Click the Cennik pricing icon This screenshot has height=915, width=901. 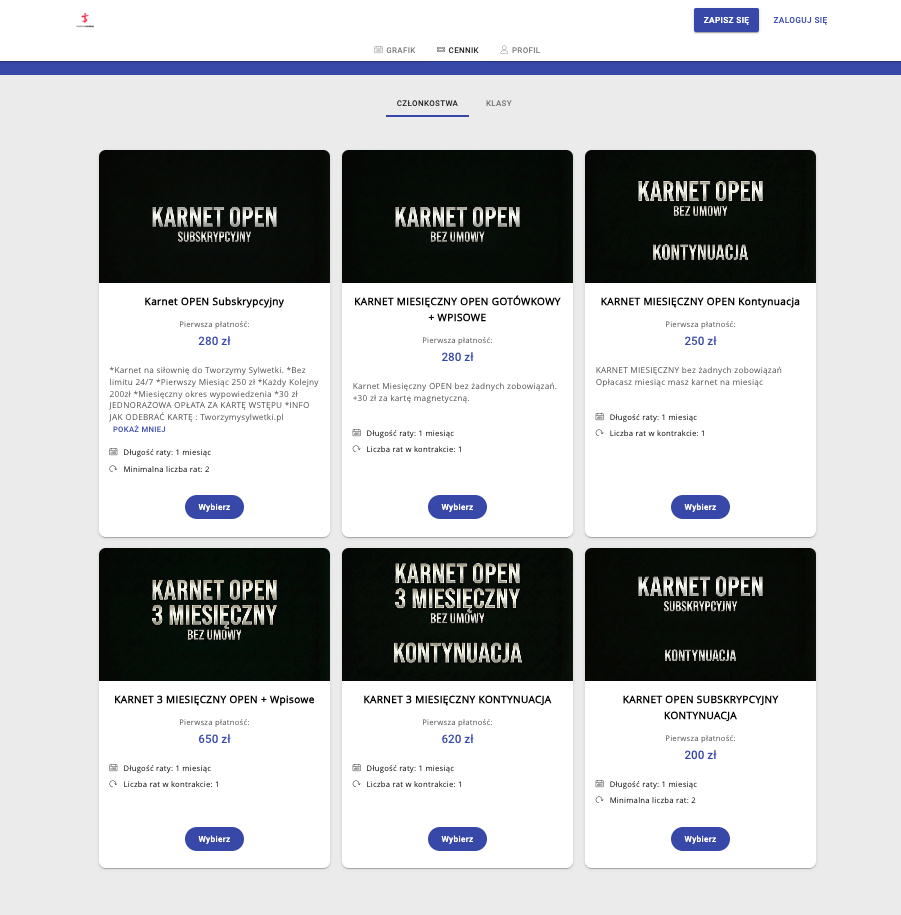(441, 50)
